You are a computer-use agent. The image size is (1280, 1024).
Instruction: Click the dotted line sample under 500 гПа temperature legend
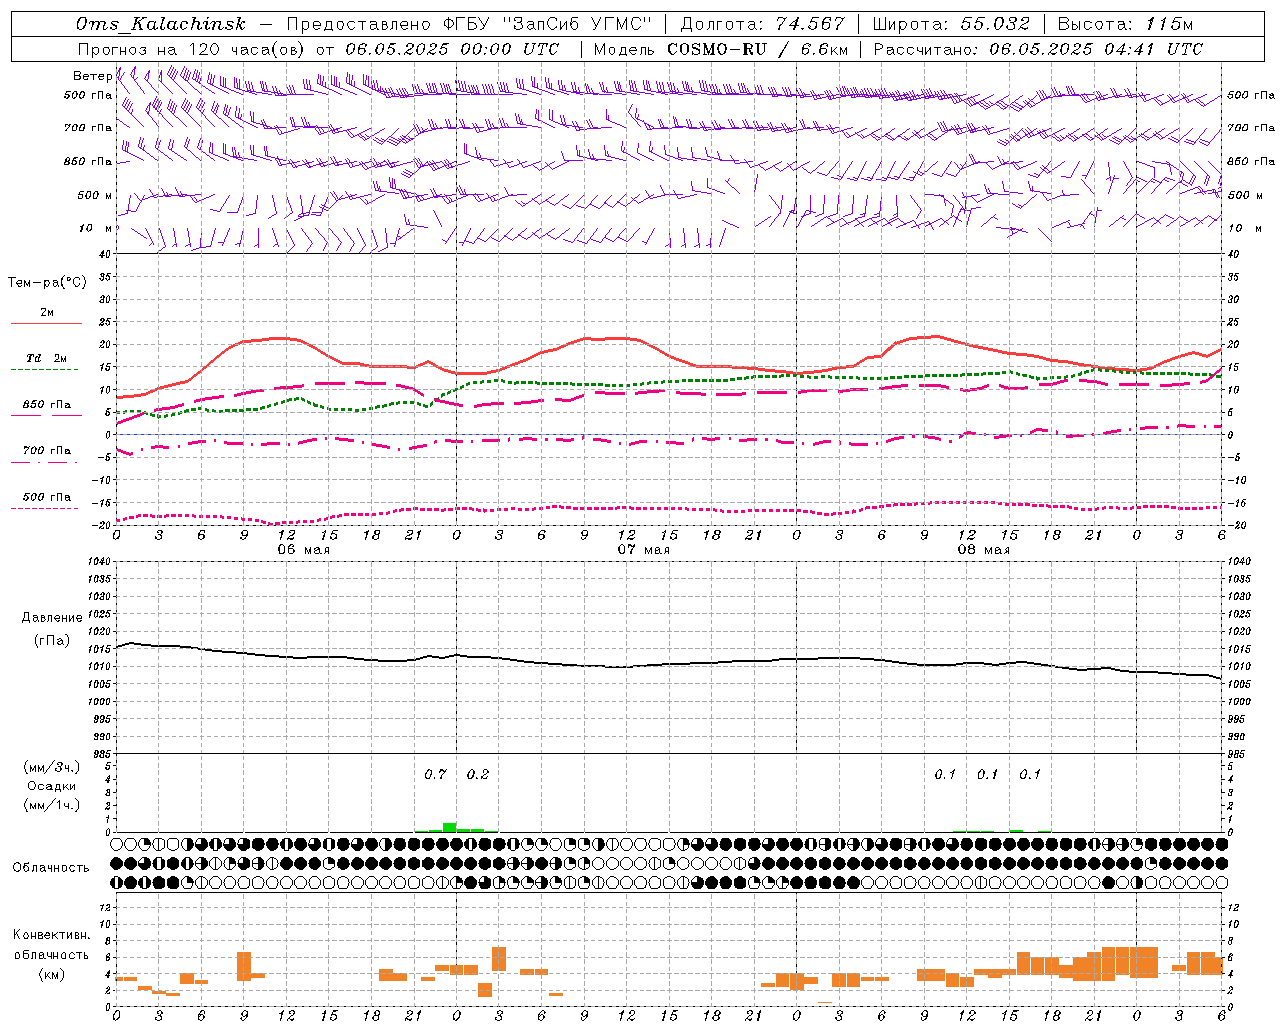pos(46,508)
